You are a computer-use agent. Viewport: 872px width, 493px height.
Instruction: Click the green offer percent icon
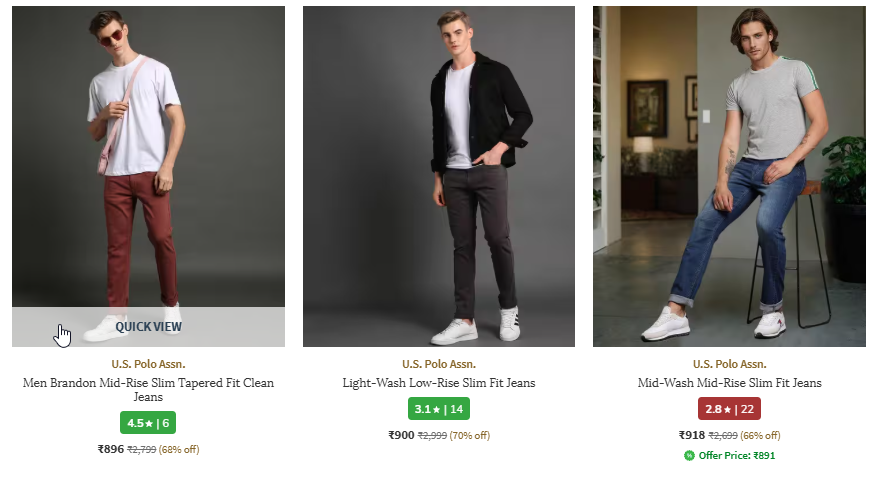coord(689,456)
